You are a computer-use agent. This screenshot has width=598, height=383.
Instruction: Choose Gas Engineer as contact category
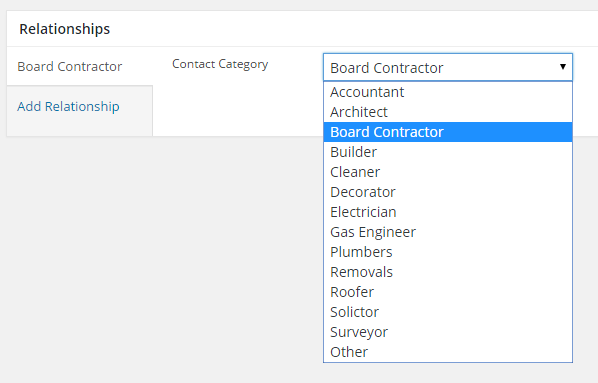tap(448, 232)
